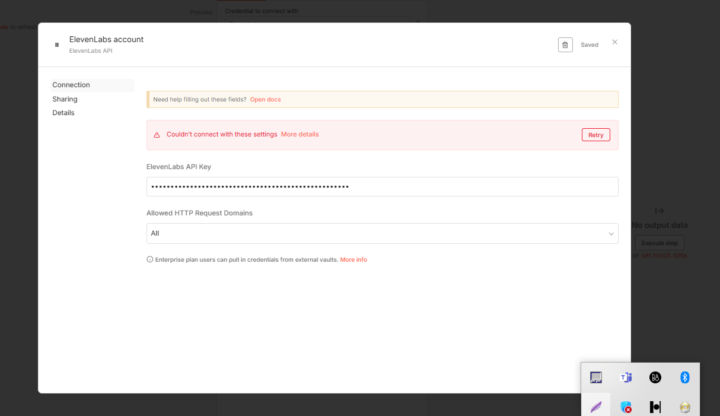720x416 pixels.
Task: Open the Bang & Olufsen audio tray icon
Action: pos(655,377)
